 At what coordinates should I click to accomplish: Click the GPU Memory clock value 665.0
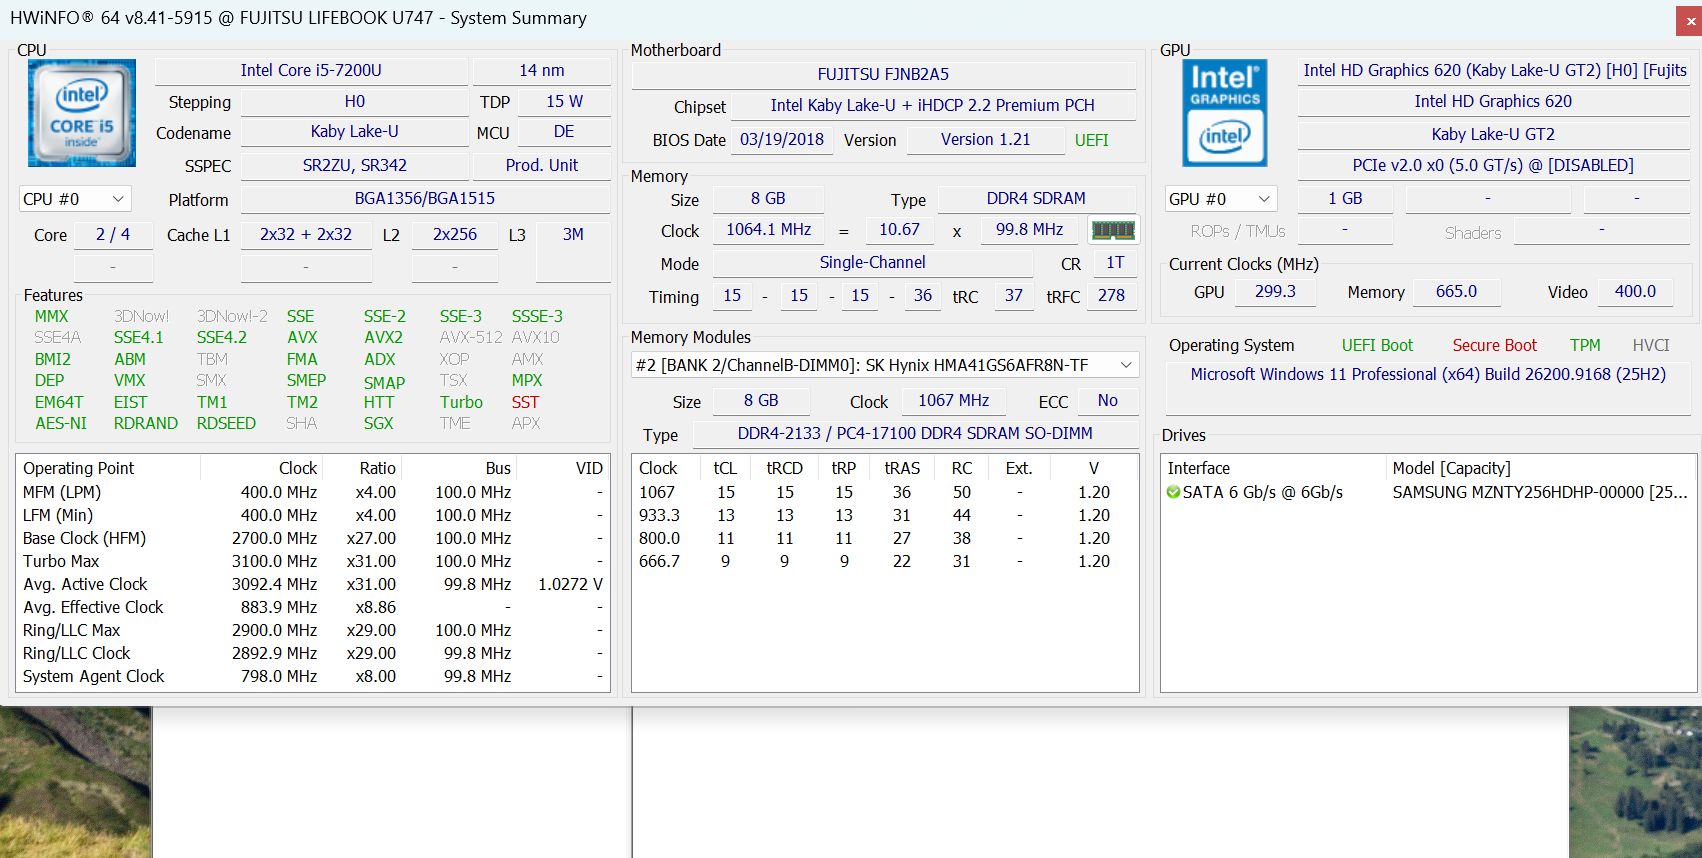[x=1456, y=291]
